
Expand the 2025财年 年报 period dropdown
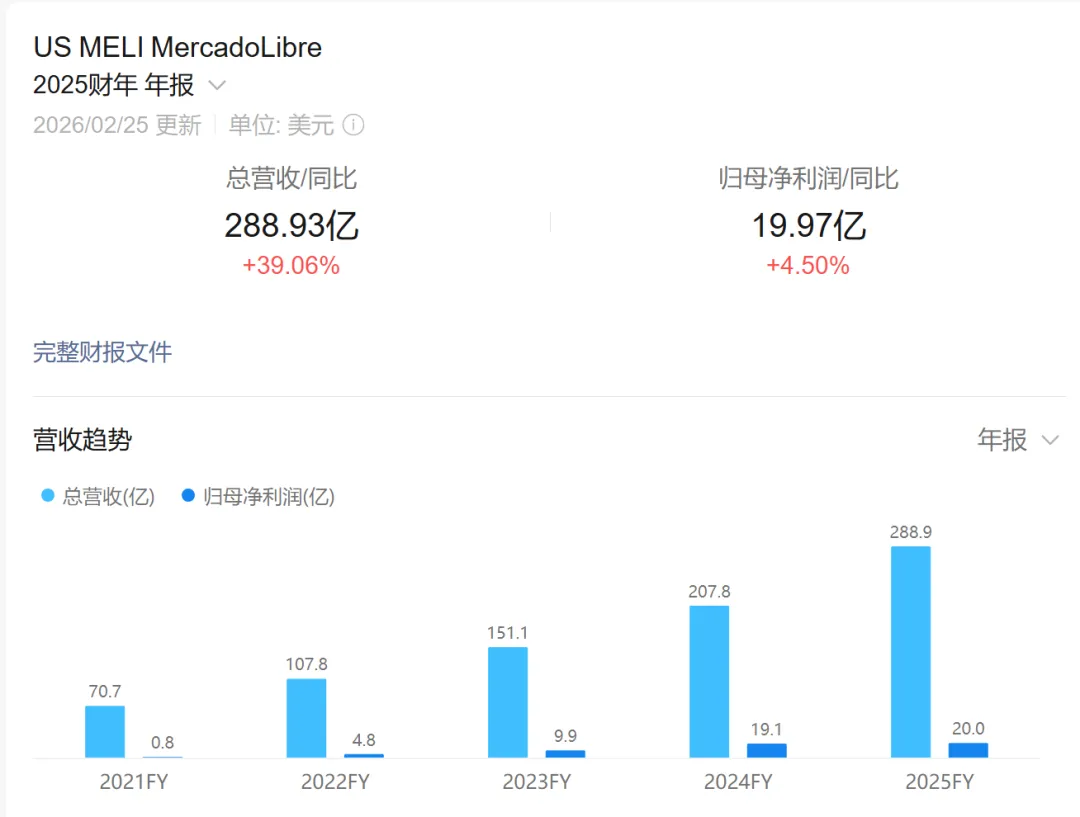pos(217,86)
